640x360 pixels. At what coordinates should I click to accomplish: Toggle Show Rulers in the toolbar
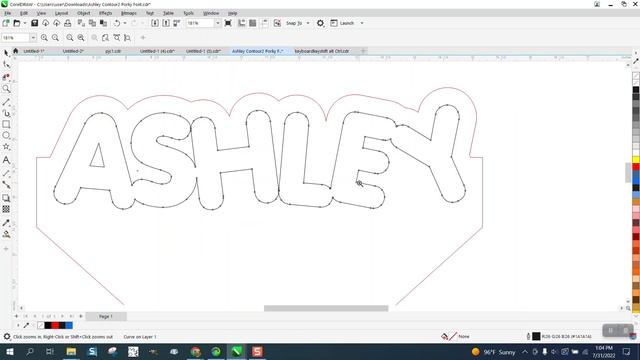pos(242,23)
